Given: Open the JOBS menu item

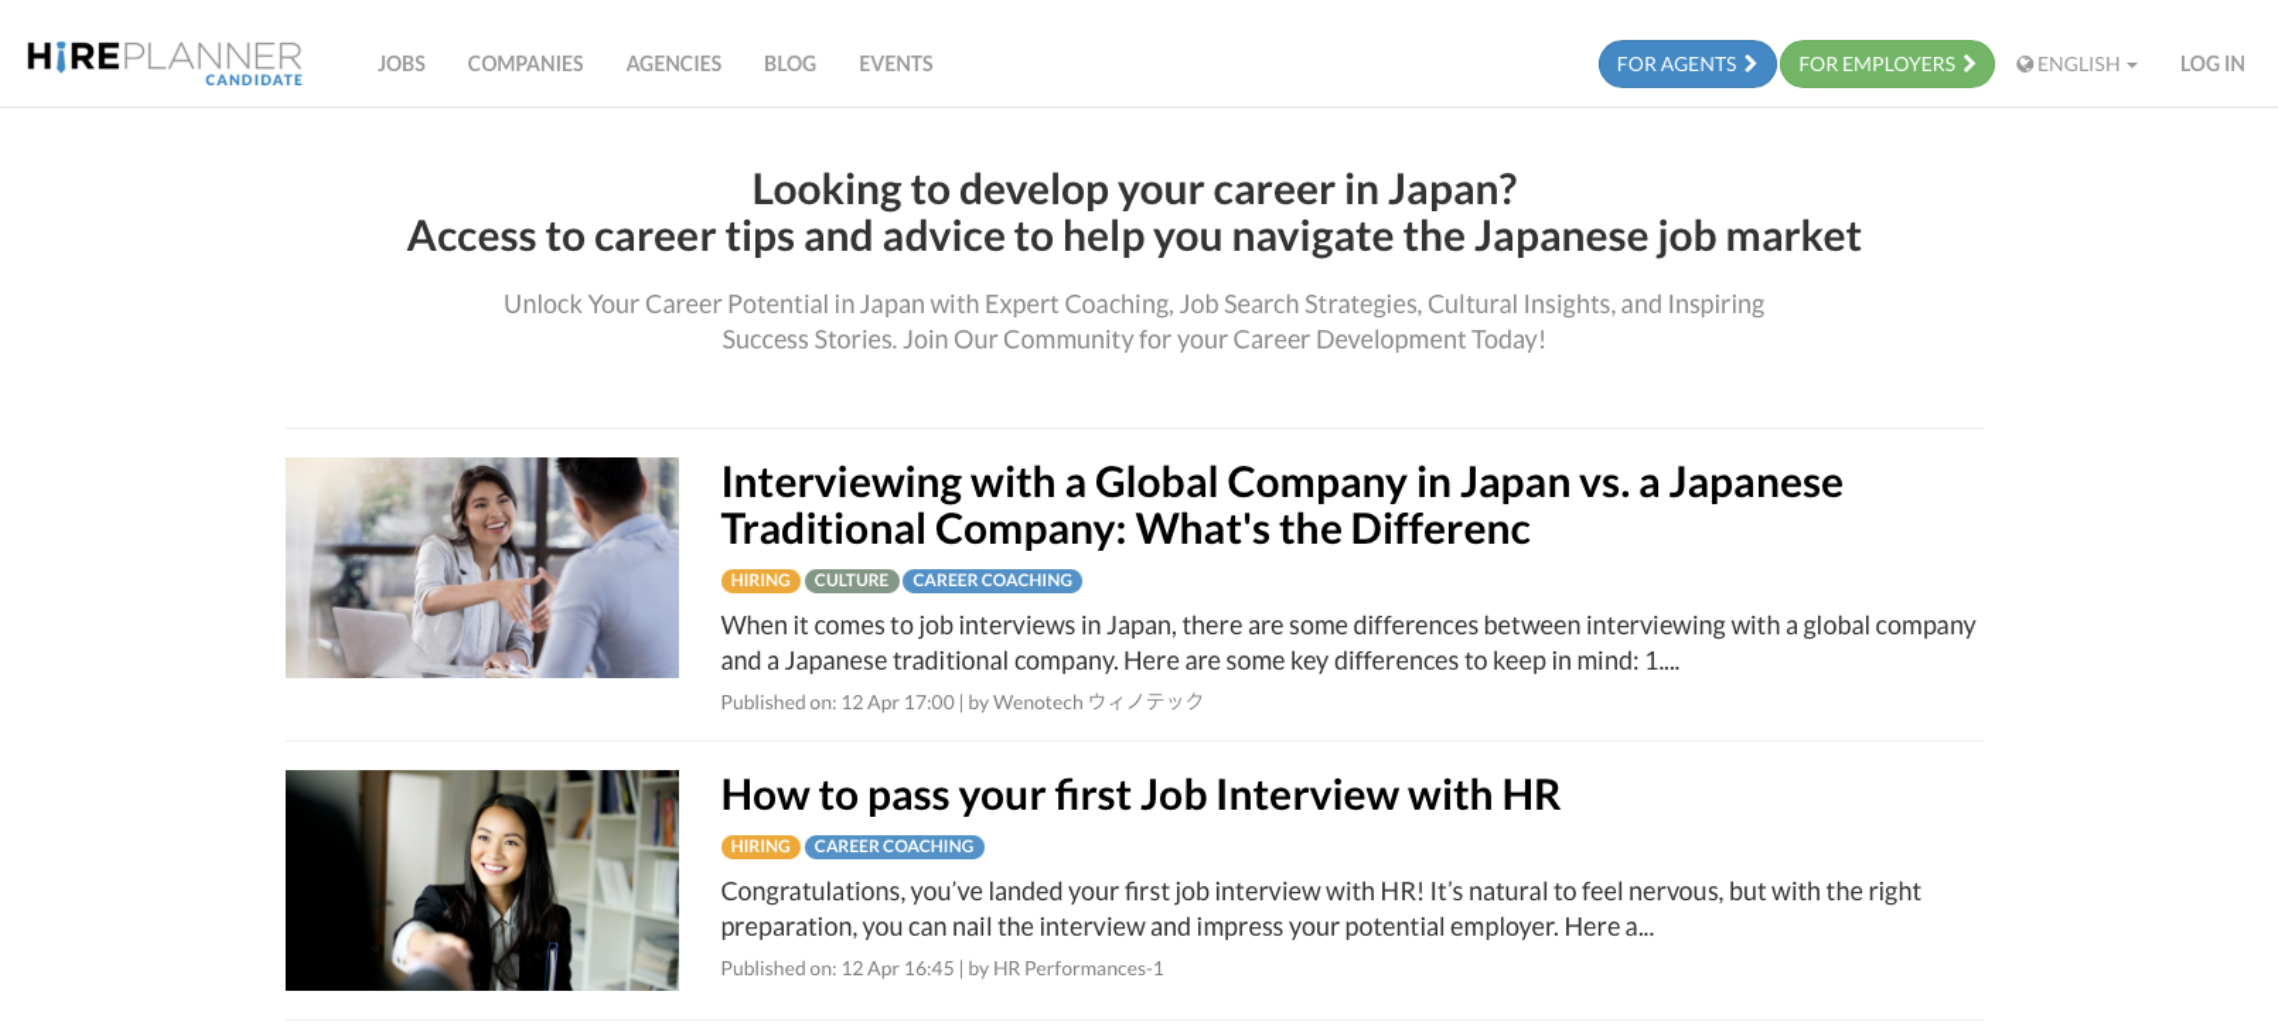Looking at the screenshot, I should click(x=401, y=63).
